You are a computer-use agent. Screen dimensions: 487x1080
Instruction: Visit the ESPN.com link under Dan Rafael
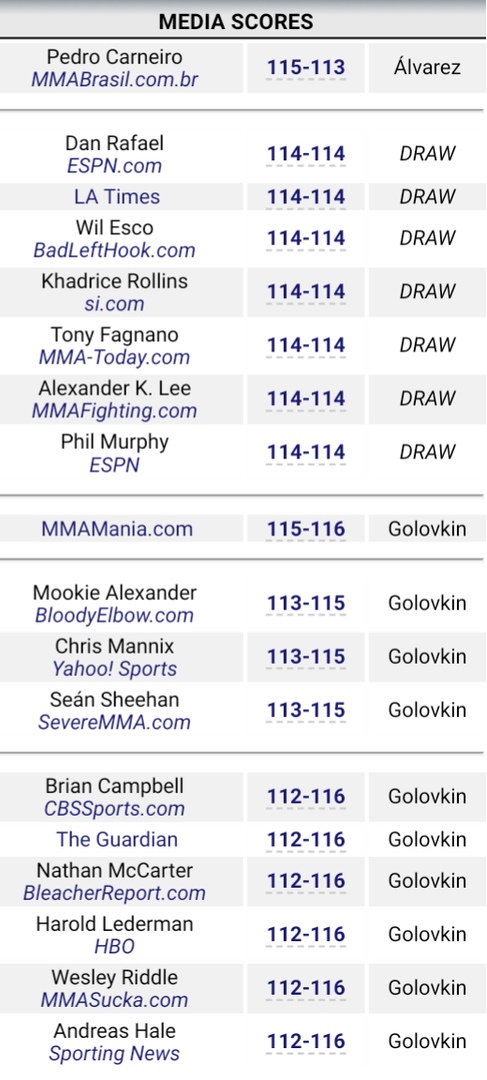[114, 165]
